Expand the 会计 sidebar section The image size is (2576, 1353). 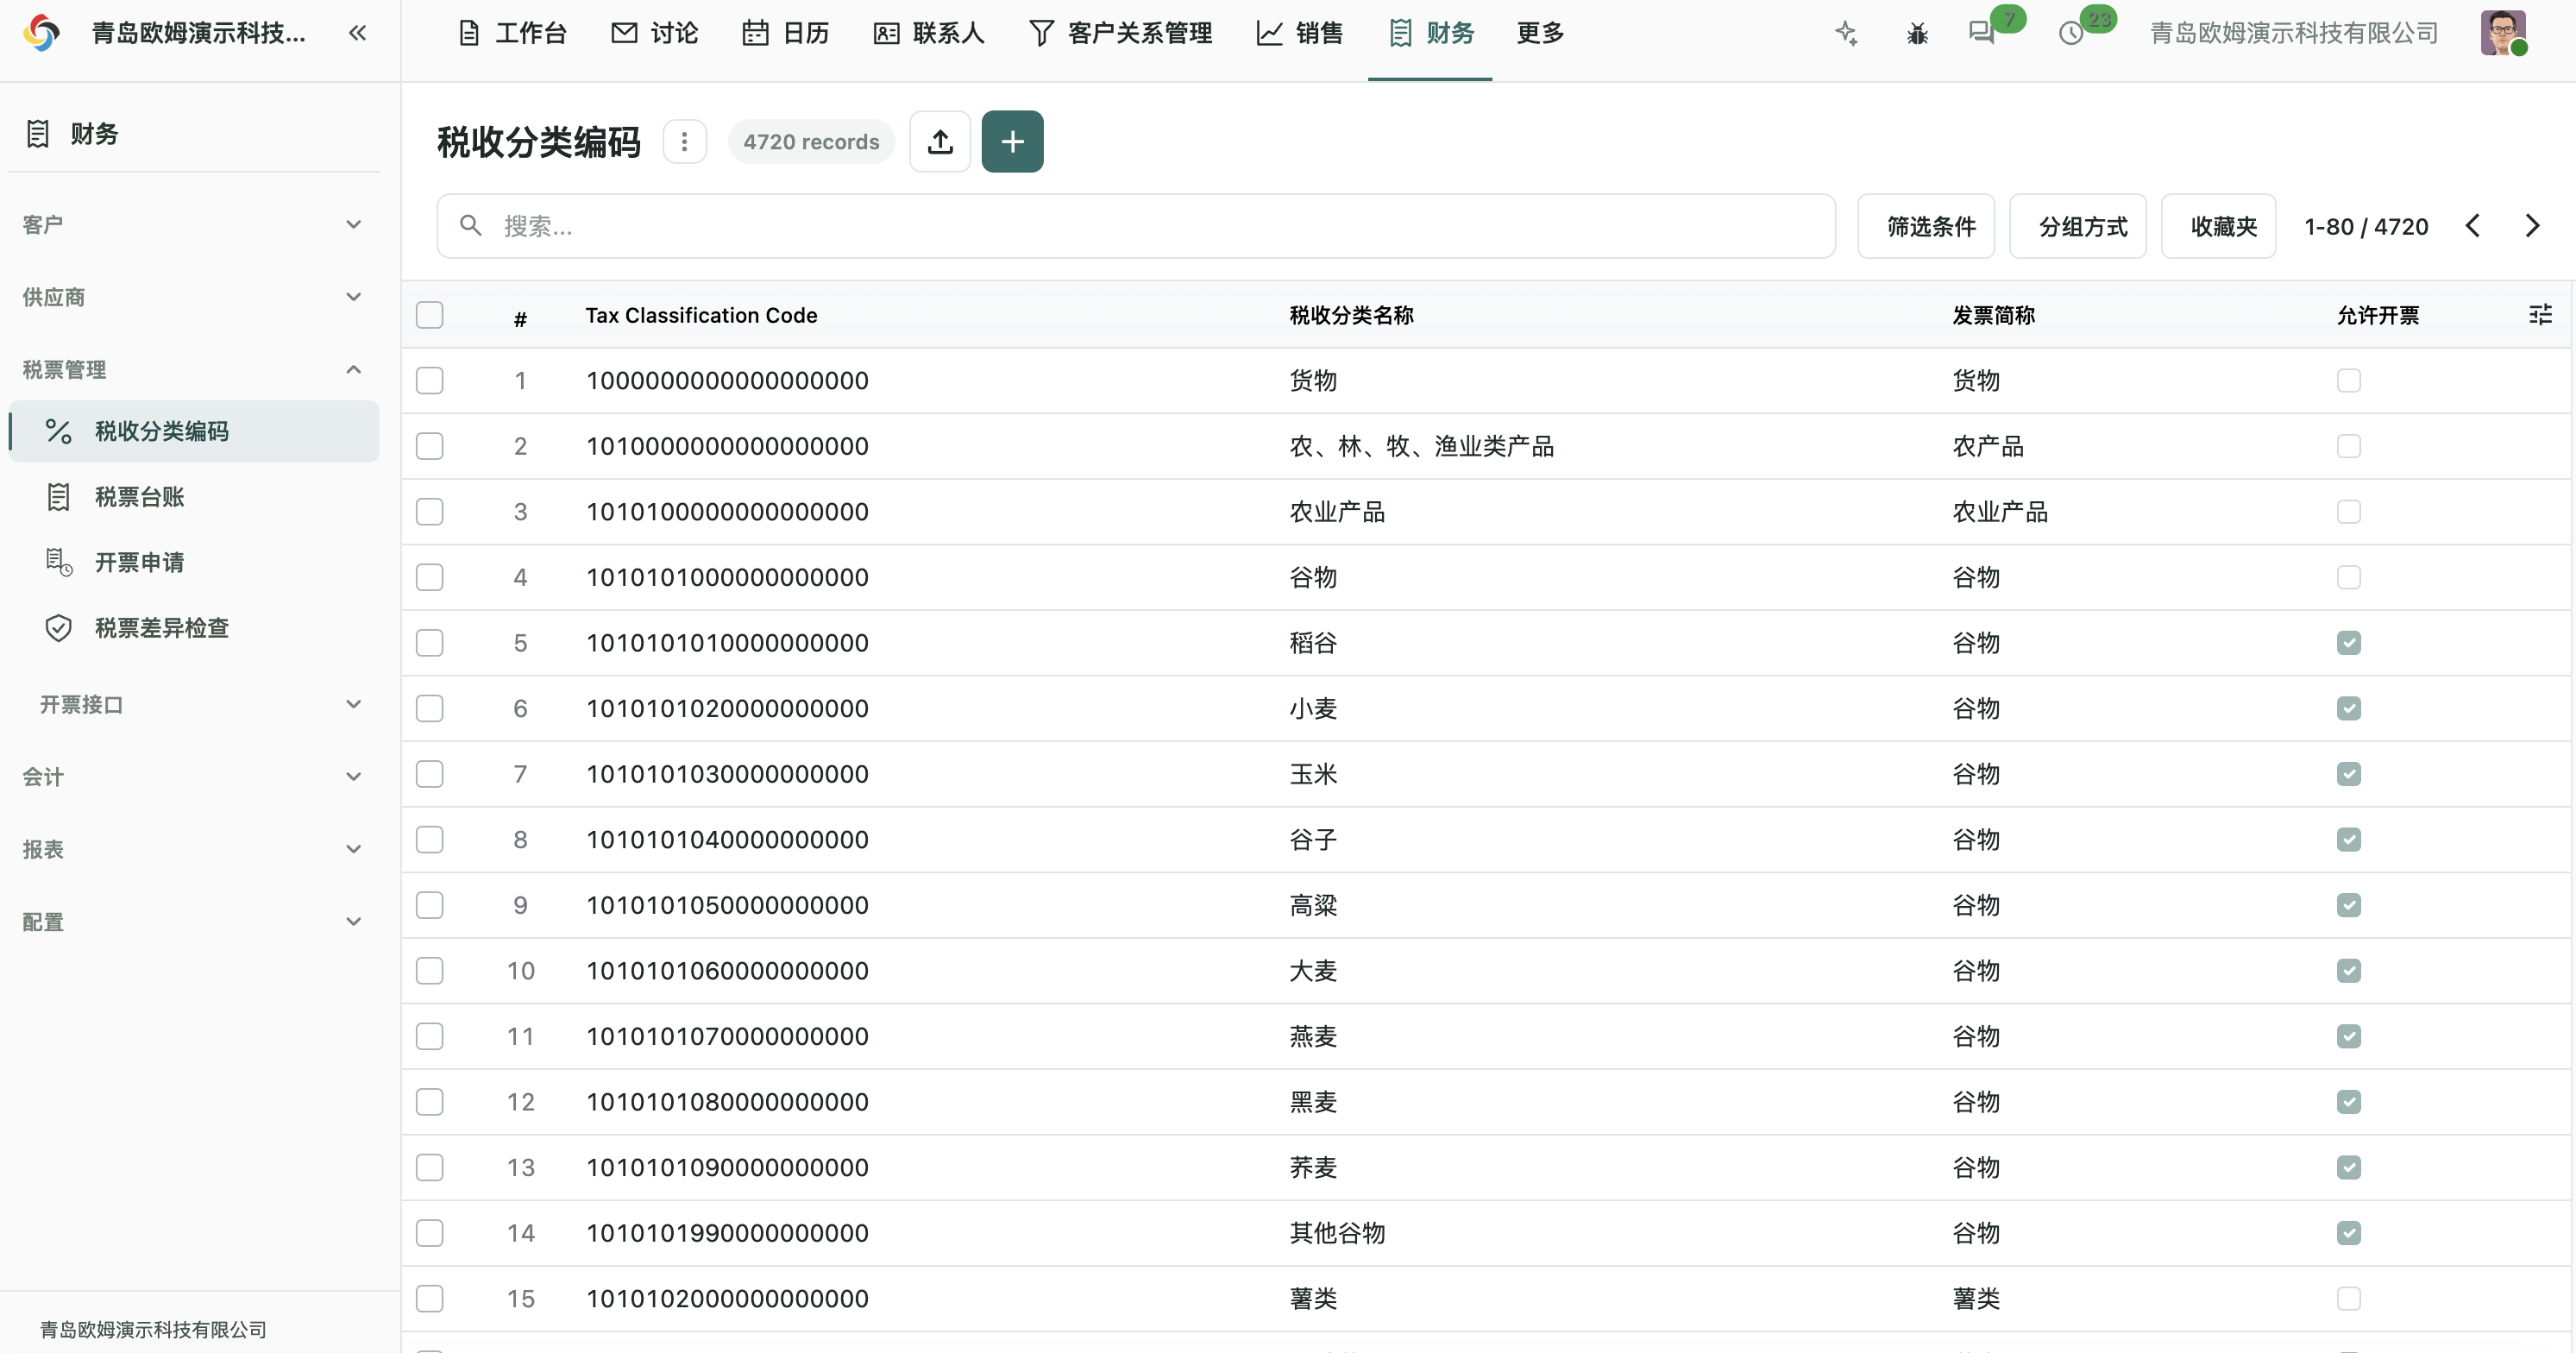click(192, 776)
